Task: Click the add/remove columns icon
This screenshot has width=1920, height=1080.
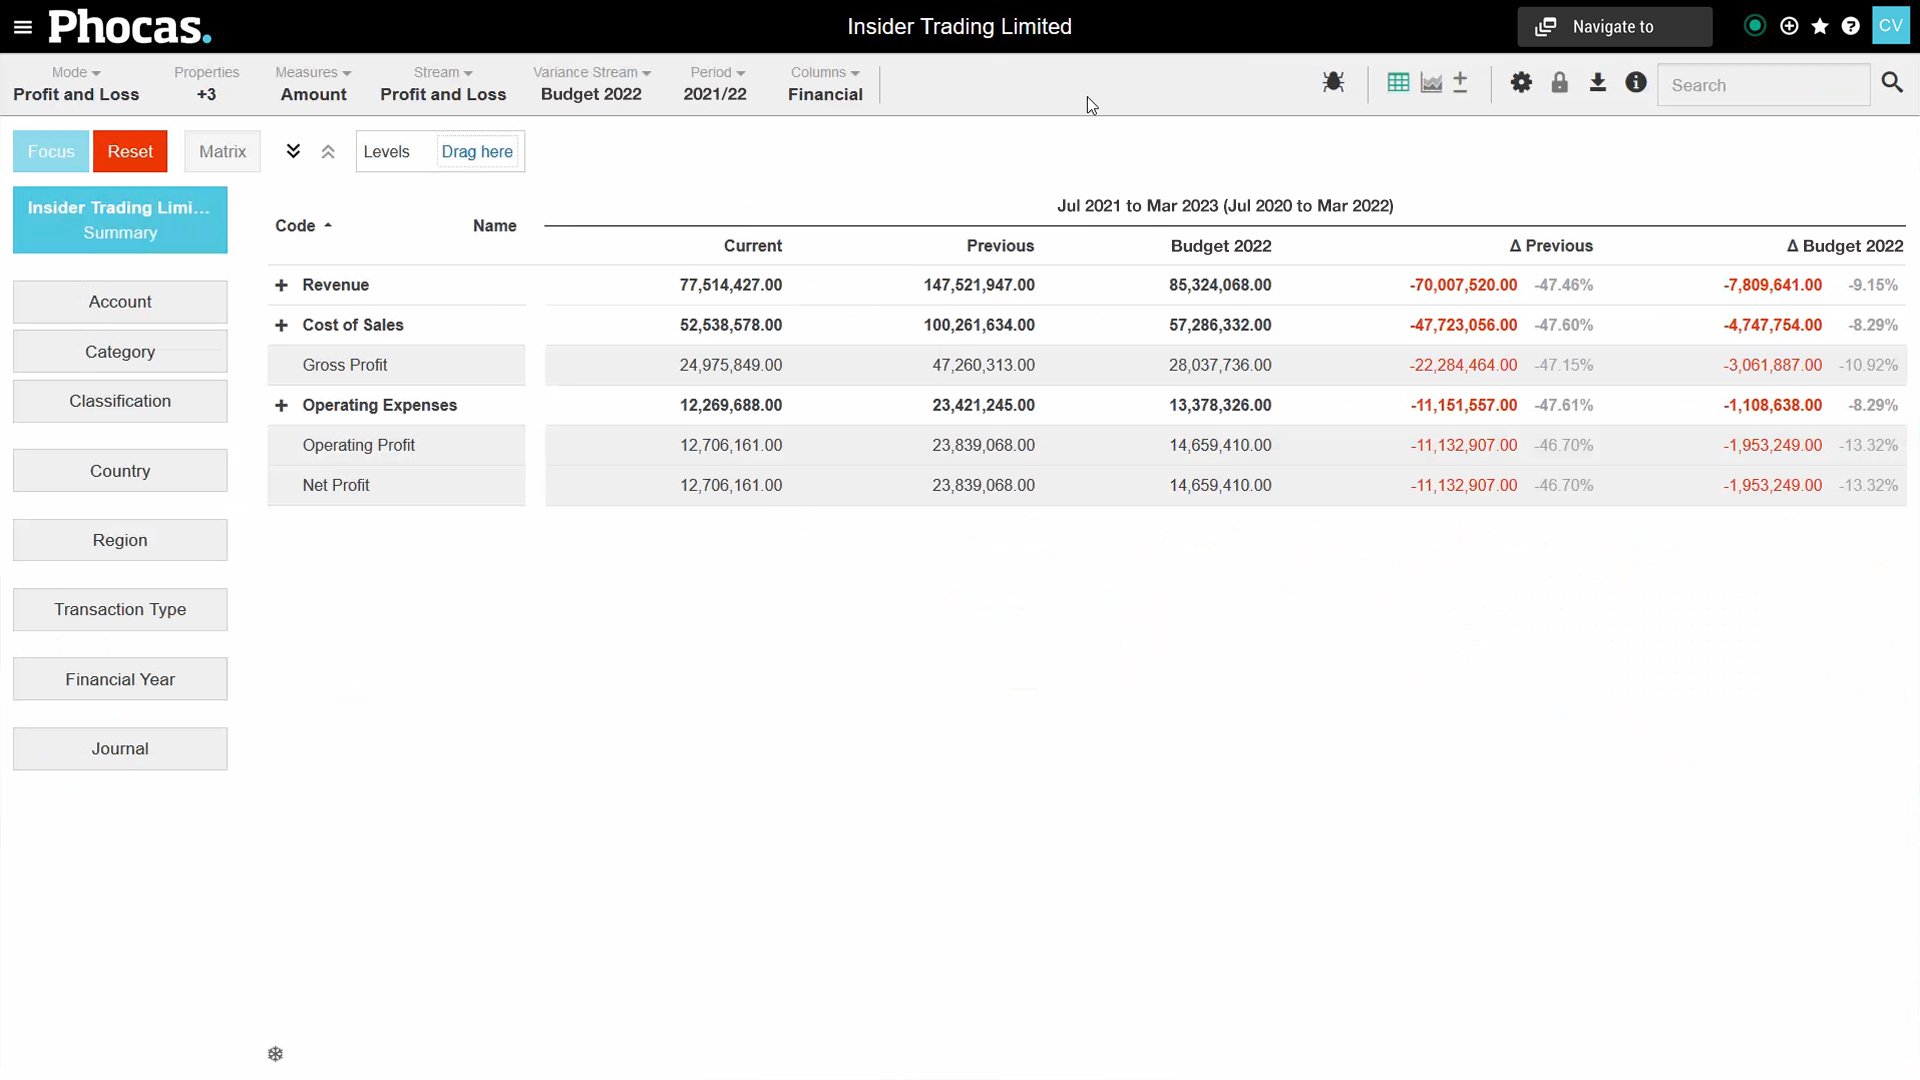Action: 1460,82
